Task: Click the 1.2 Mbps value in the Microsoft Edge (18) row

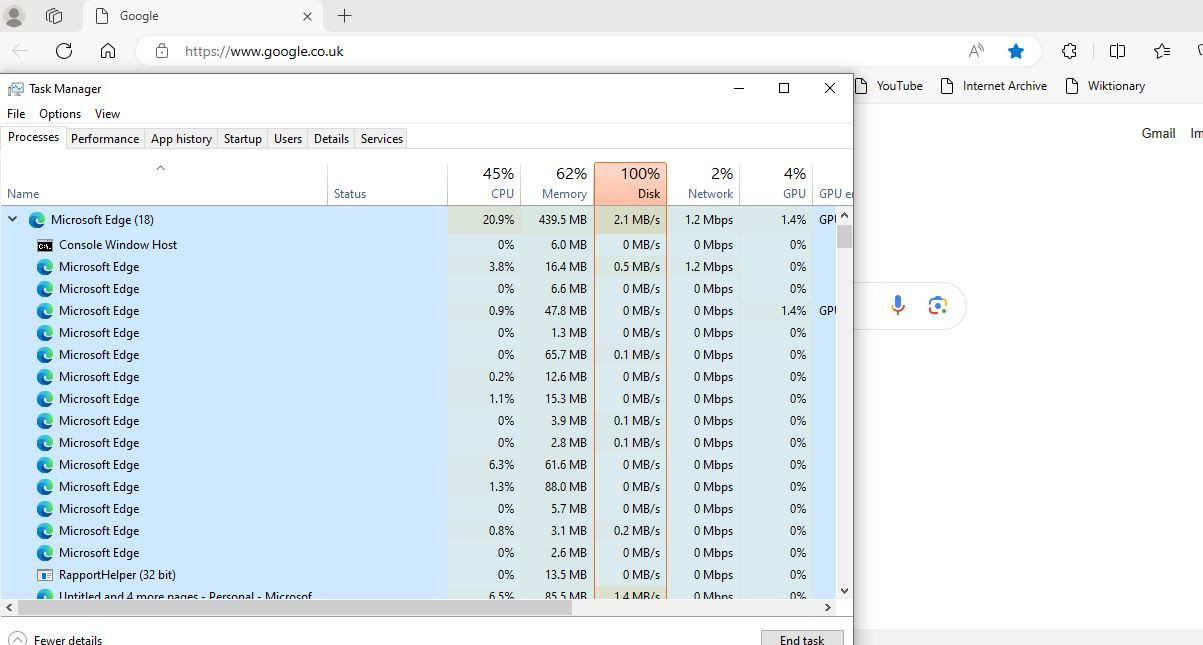Action: [709, 220]
